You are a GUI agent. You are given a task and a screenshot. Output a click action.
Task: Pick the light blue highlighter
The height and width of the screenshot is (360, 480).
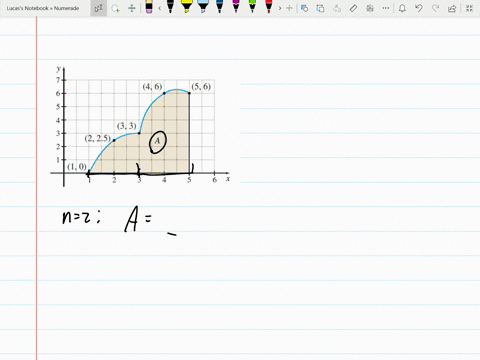point(203,7)
